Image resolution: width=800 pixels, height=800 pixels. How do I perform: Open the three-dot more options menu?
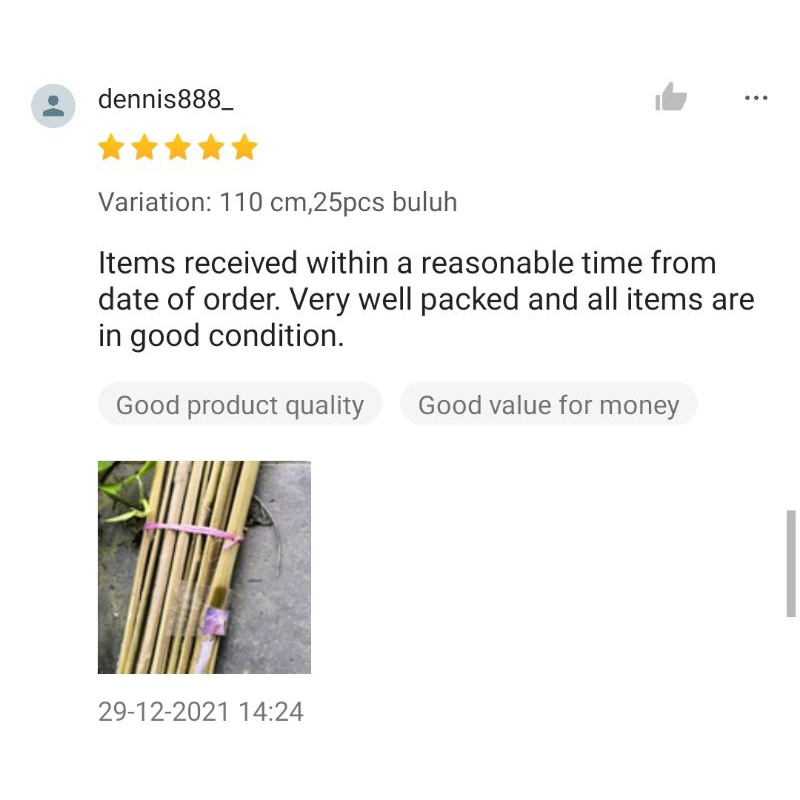[x=756, y=97]
